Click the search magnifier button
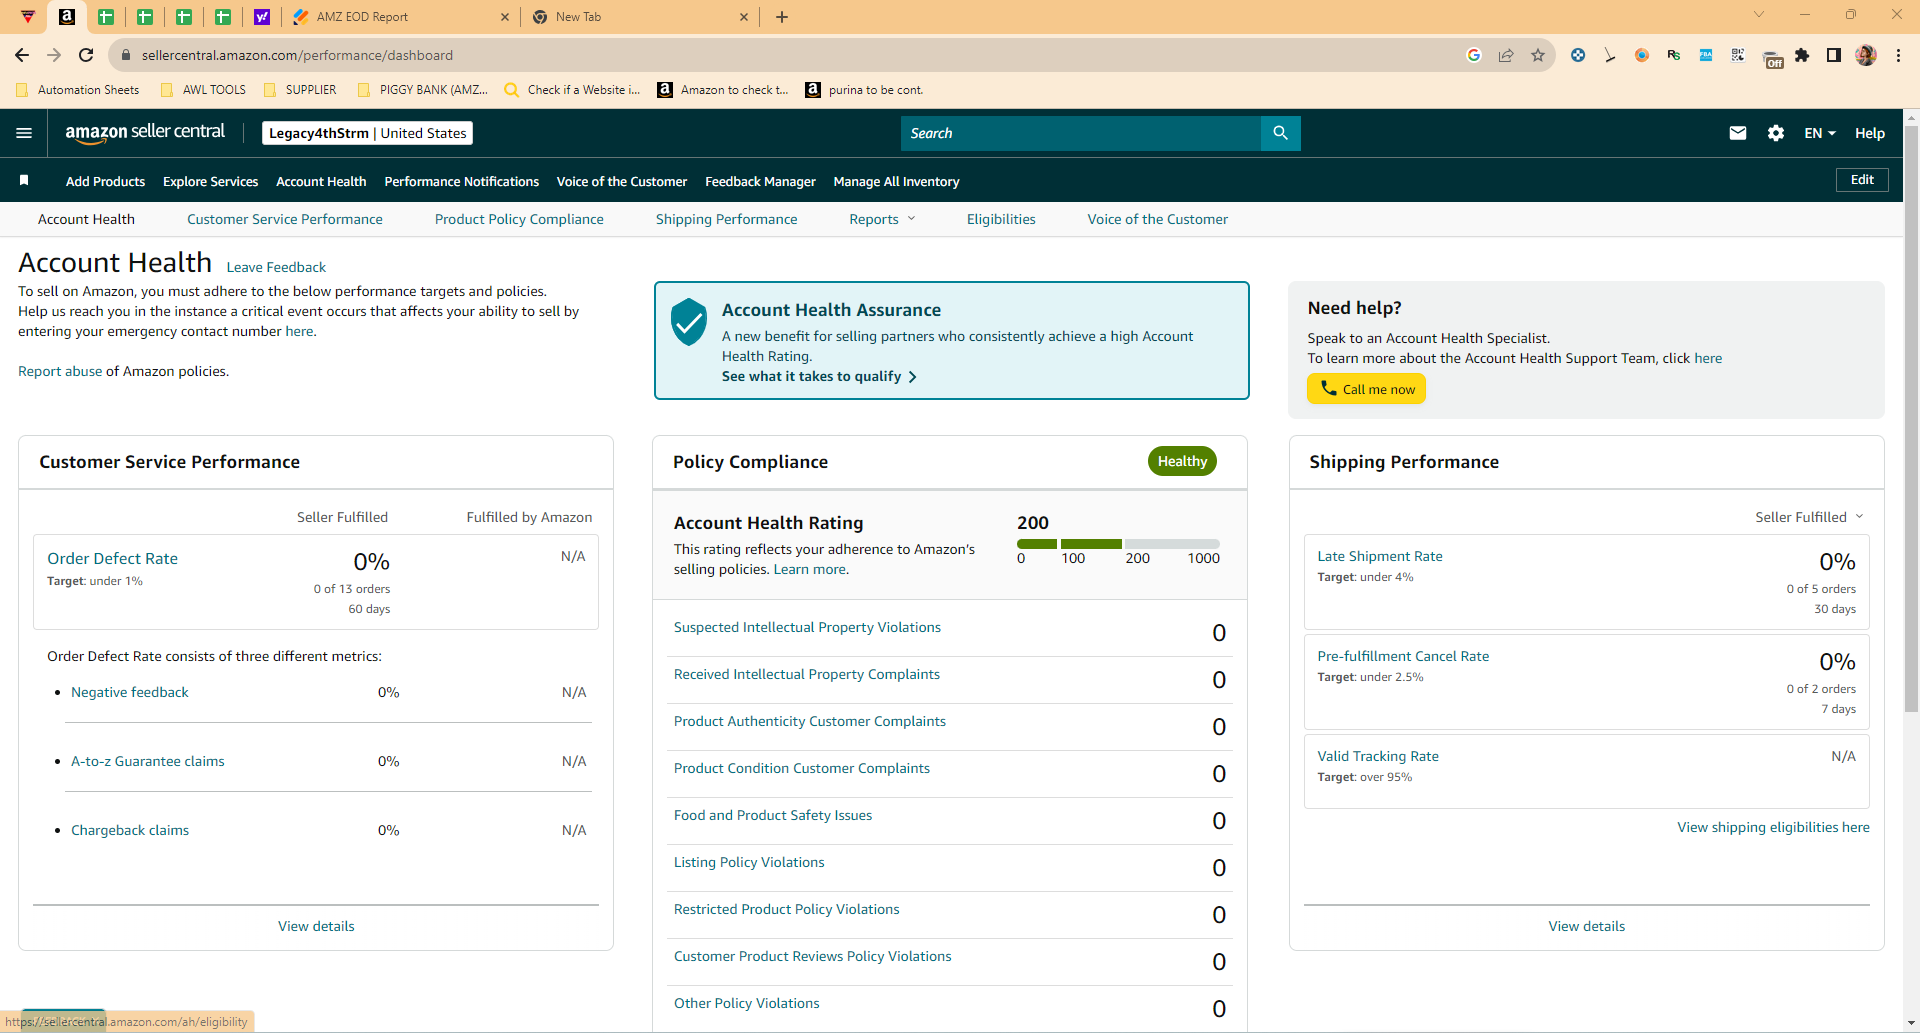The height and width of the screenshot is (1033, 1920). pos(1280,133)
